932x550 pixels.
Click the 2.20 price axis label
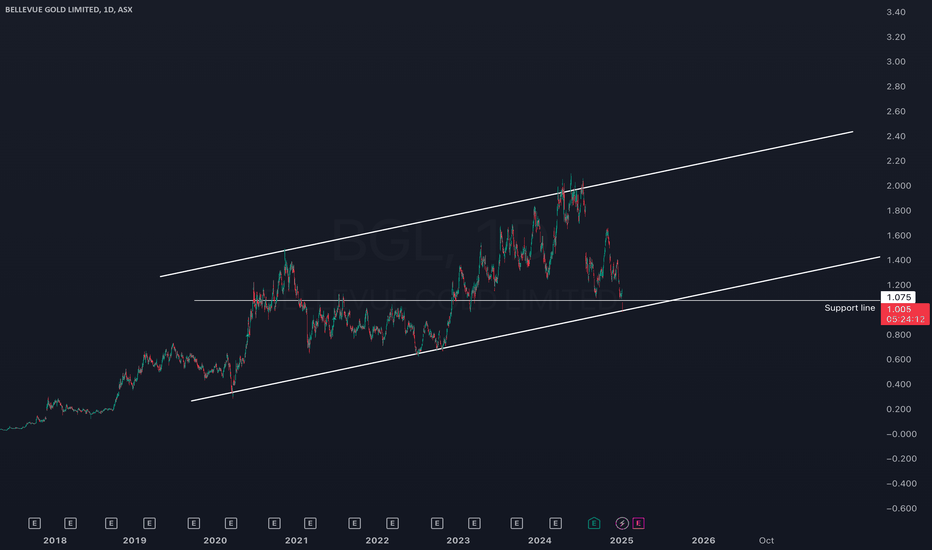896,161
